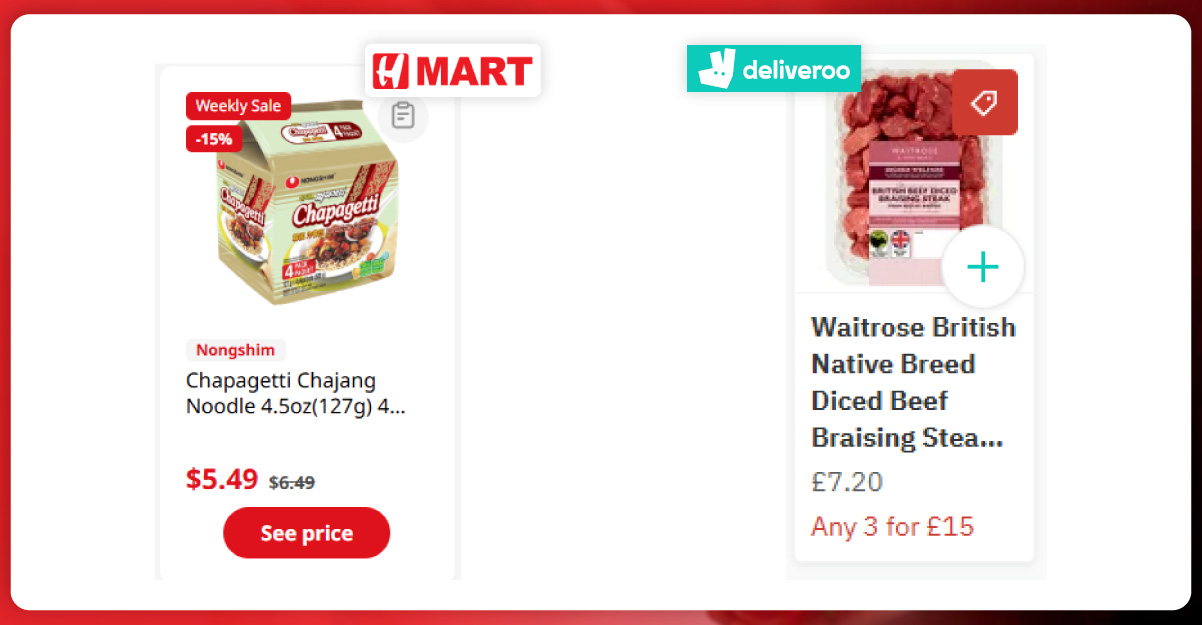This screenshot has width=1202, height=625.
Task: Click the red H symbol in H Mart logo
Action: tap(389, 71)
